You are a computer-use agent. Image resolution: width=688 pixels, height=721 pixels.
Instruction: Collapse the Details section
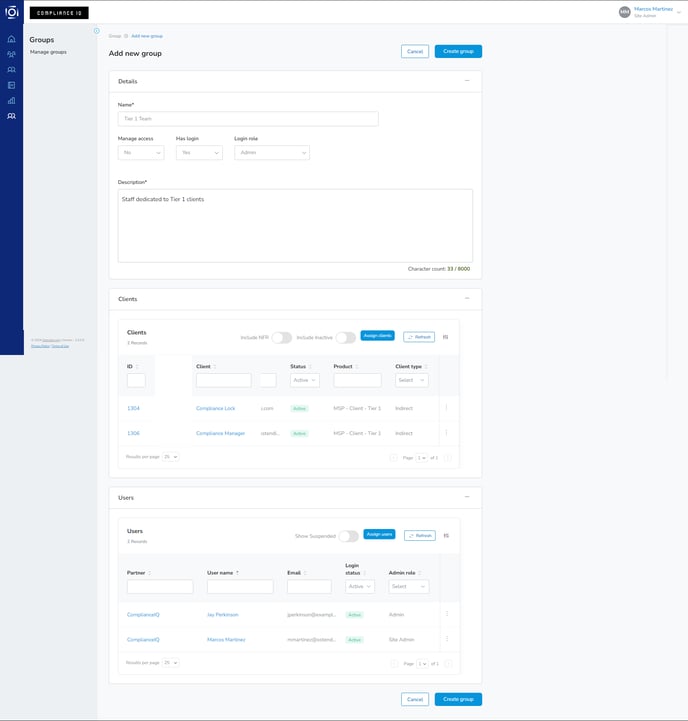467,81
